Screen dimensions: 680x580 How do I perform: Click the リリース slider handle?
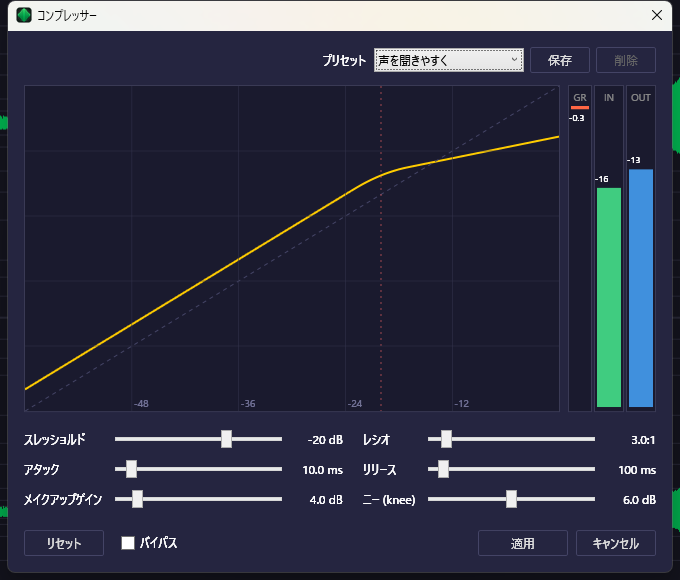443,469
